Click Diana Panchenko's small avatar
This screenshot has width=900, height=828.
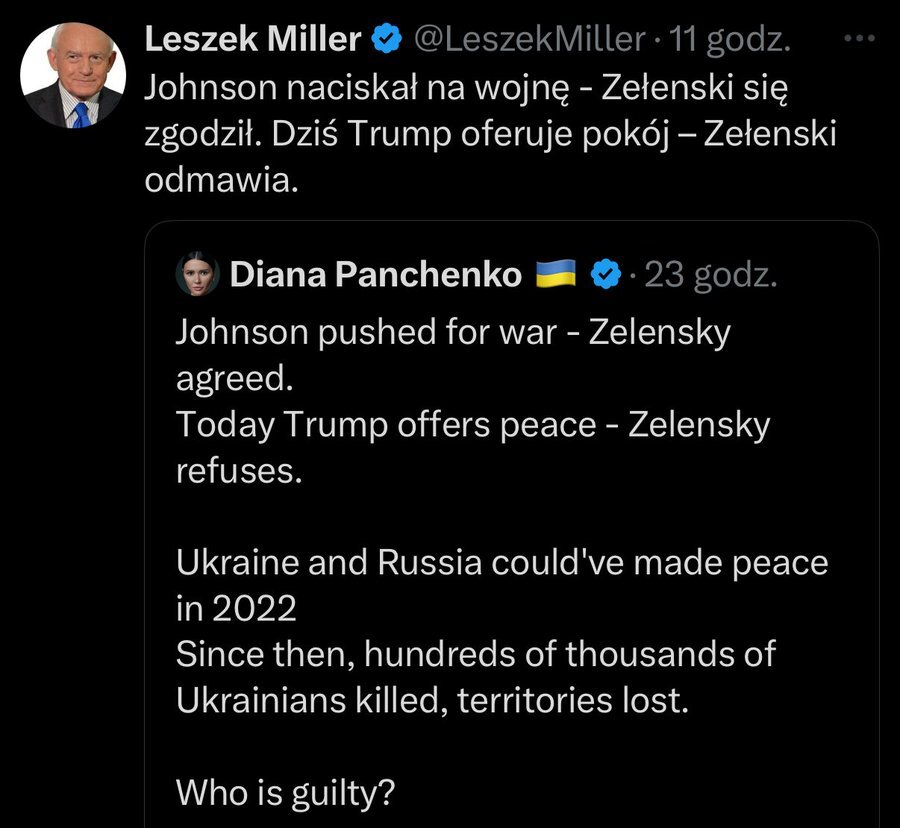pos(197,274)
